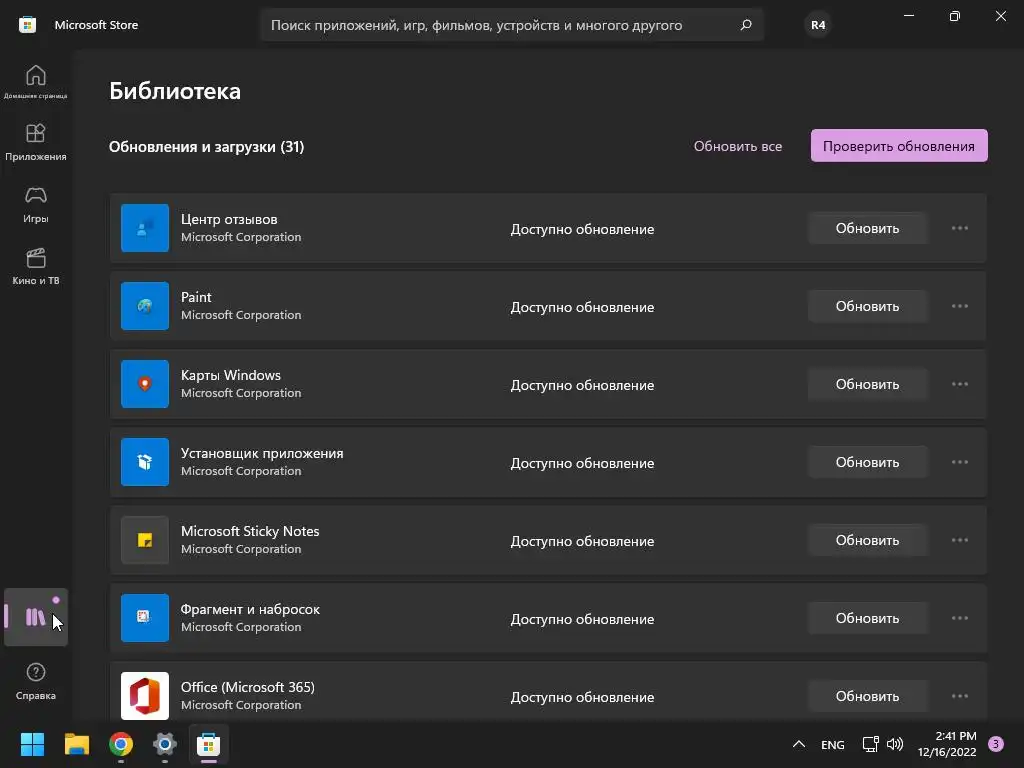
Task: Open more options for Фрагмент и набросок
Action: pyautogui.click(x=959, y=618)
